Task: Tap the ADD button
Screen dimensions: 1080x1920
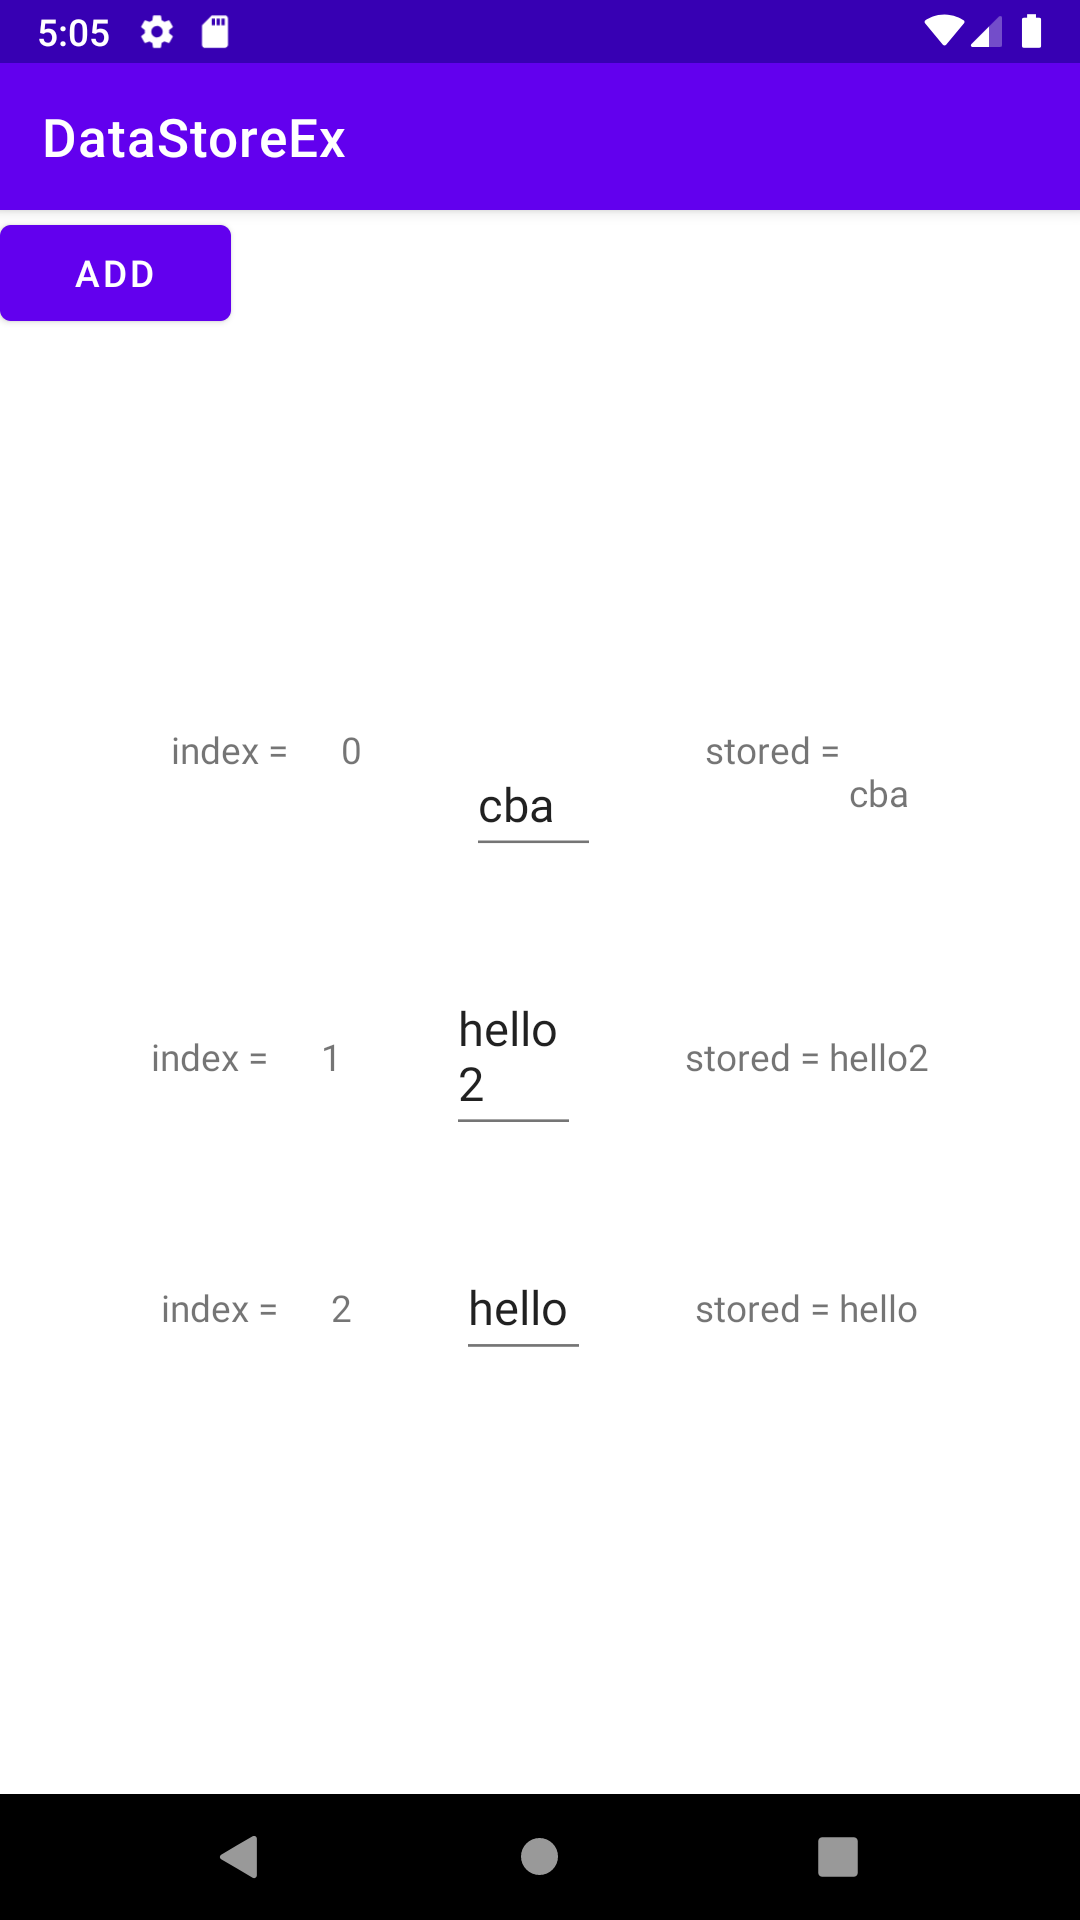Action: [115, 272]
